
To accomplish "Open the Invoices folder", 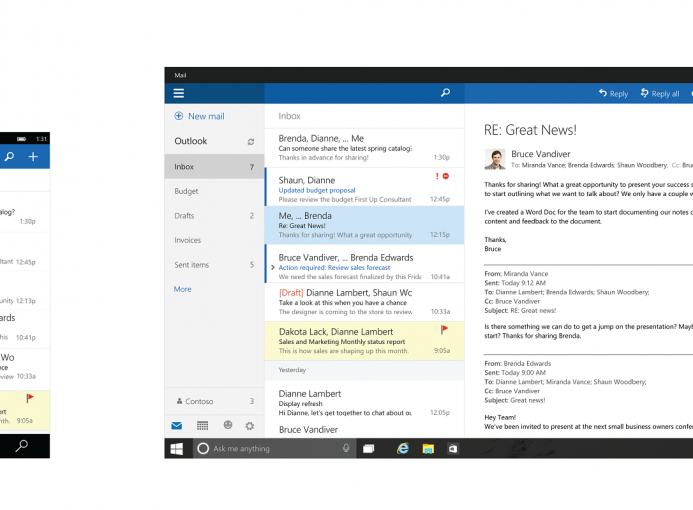I will point(214,240).
